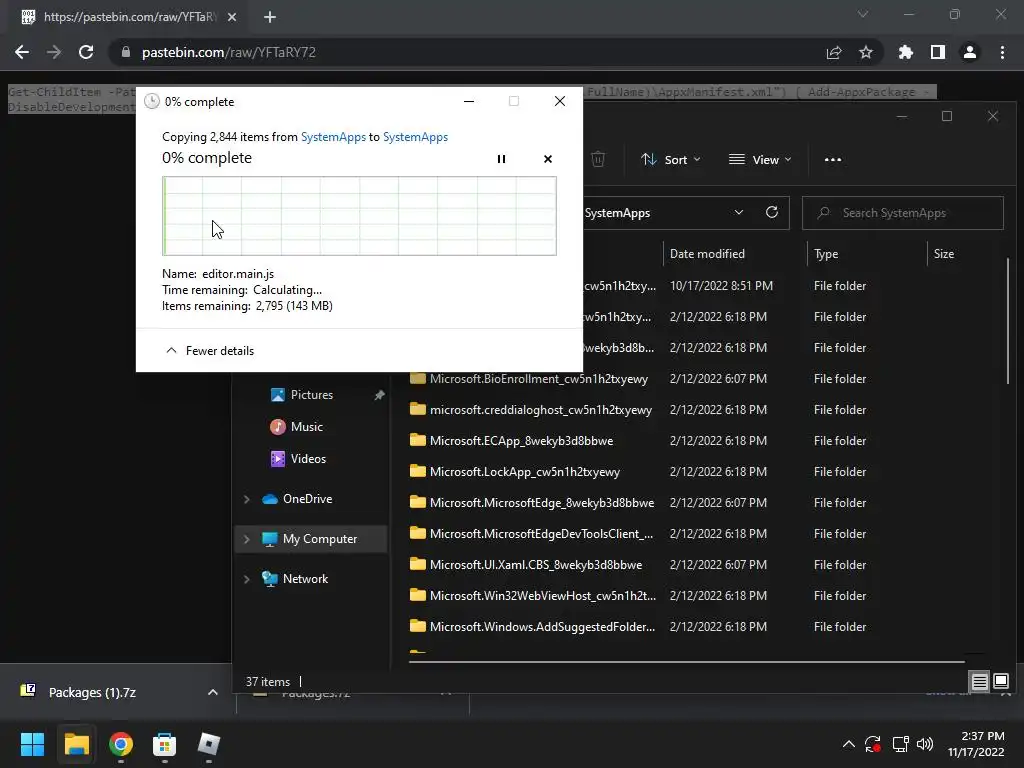Open the Windows Start menu
Viewport: 1024px width, 768px height.
tap(32, 744)
